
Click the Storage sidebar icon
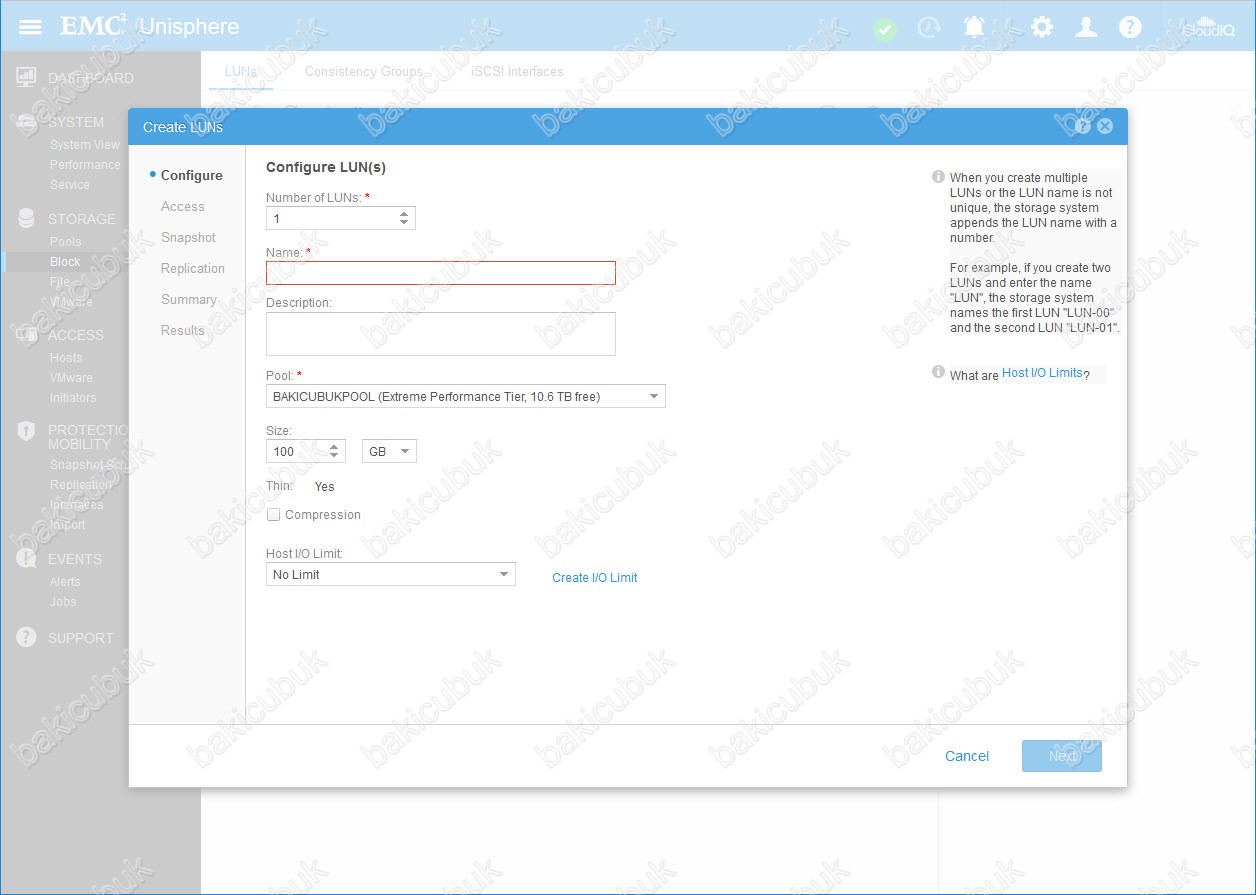pos(27,219)
